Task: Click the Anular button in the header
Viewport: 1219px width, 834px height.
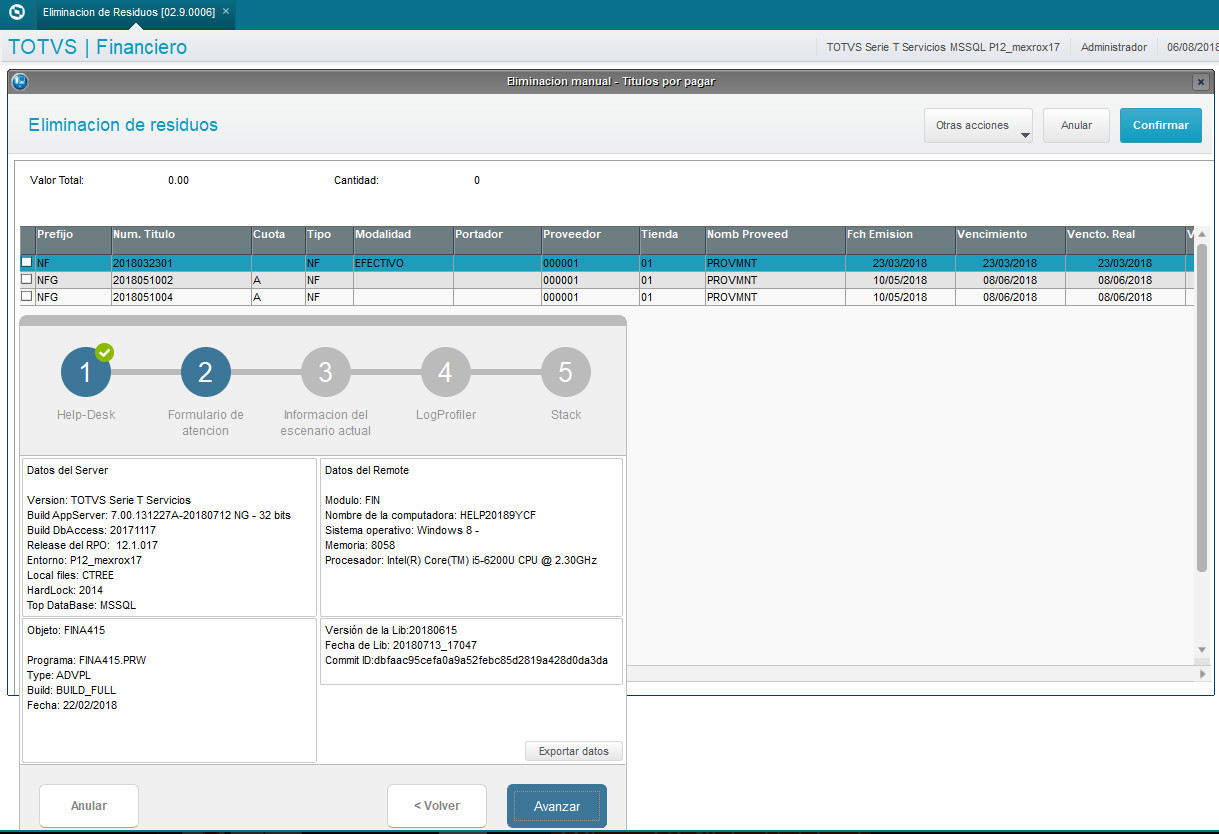Action: tap(1076, 126)
